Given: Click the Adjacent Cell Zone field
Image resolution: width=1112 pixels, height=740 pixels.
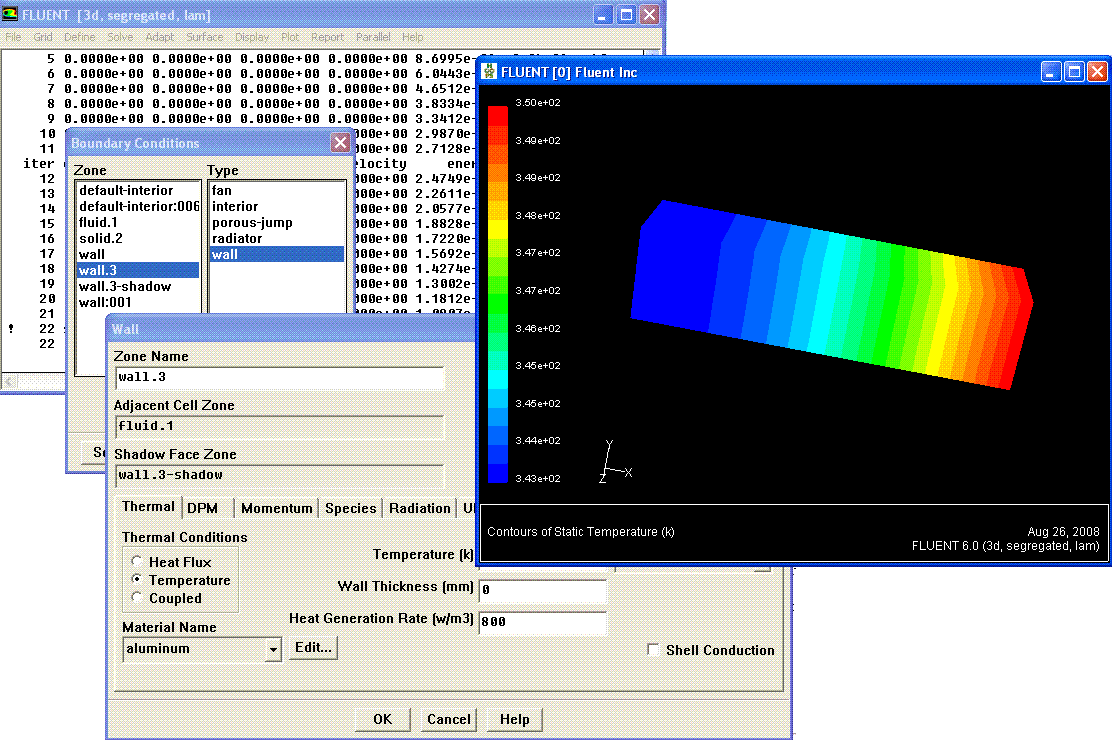Looking at the screenshot, I should tap(279, 426).
